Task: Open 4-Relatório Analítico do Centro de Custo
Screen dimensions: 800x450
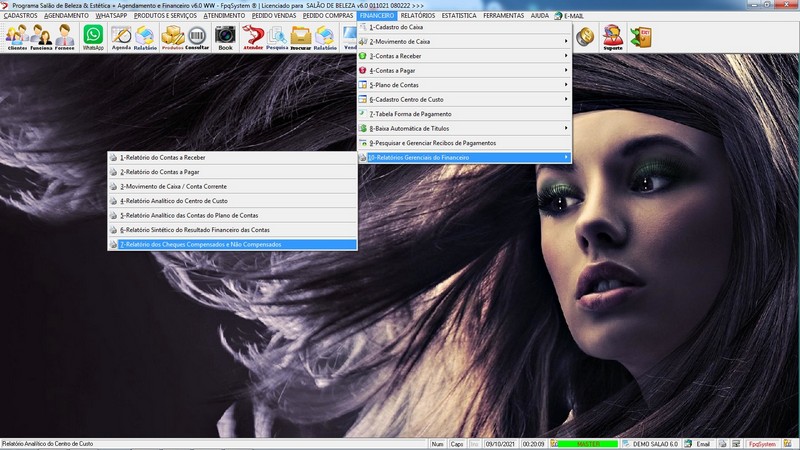Action: [x=232, y=201]
